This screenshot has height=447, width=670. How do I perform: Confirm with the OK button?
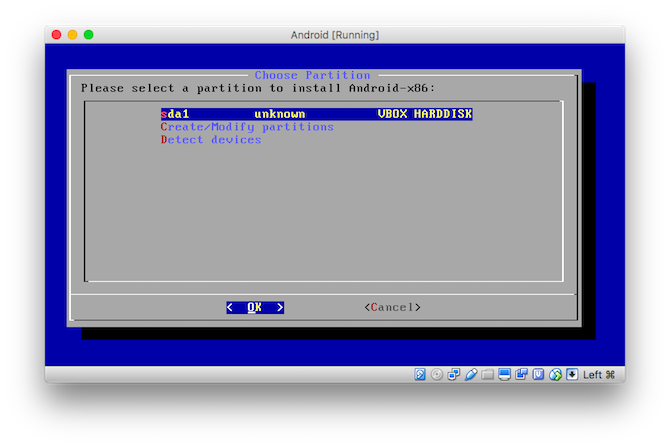[x=255, y=307]
